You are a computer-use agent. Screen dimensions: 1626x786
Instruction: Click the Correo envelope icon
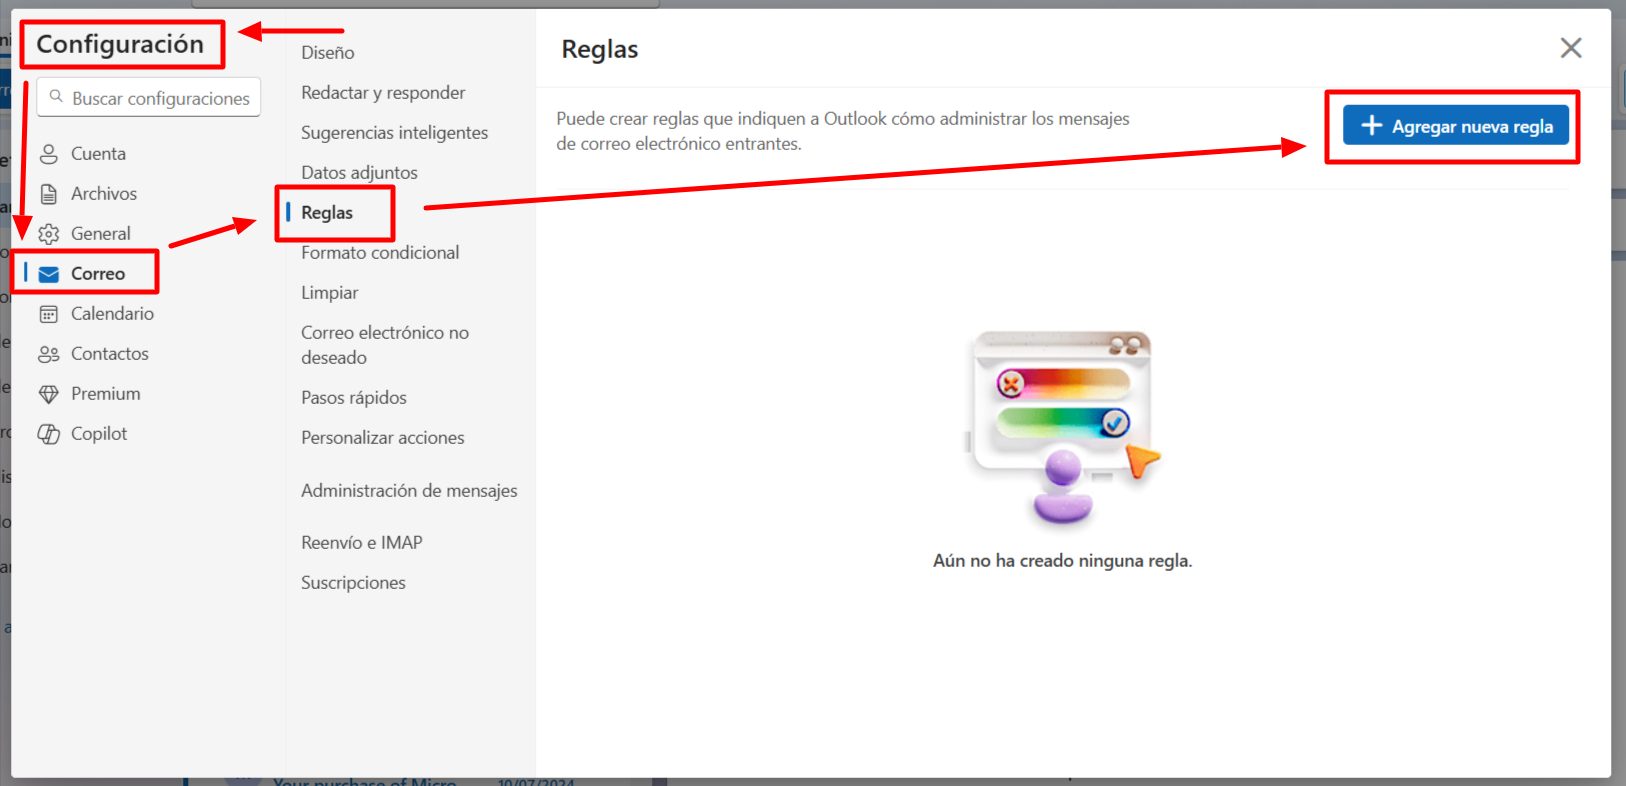(48, 274)
